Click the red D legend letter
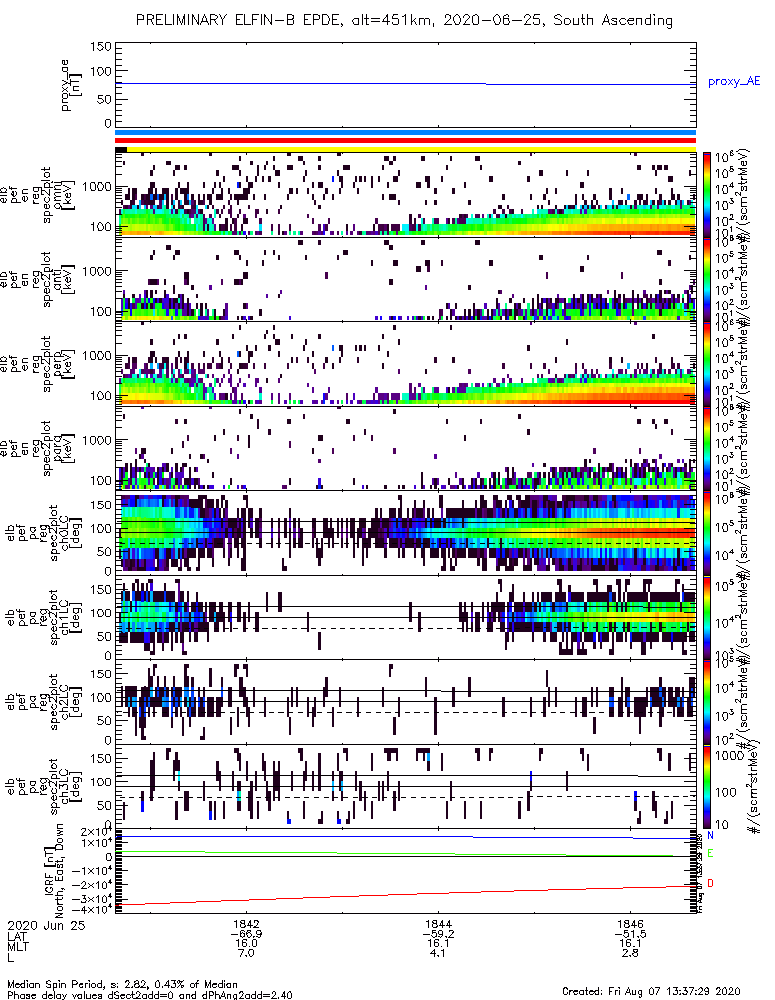775x1000 pixels. click(x=711, y=883)
